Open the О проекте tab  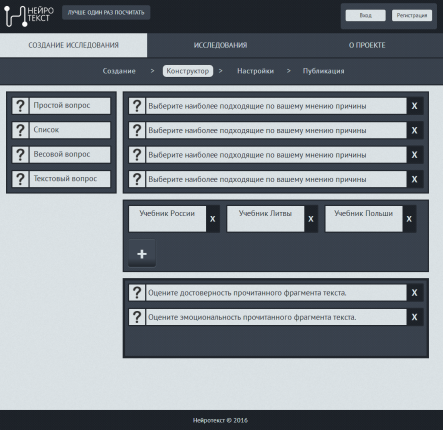click(x=367, y=45)
